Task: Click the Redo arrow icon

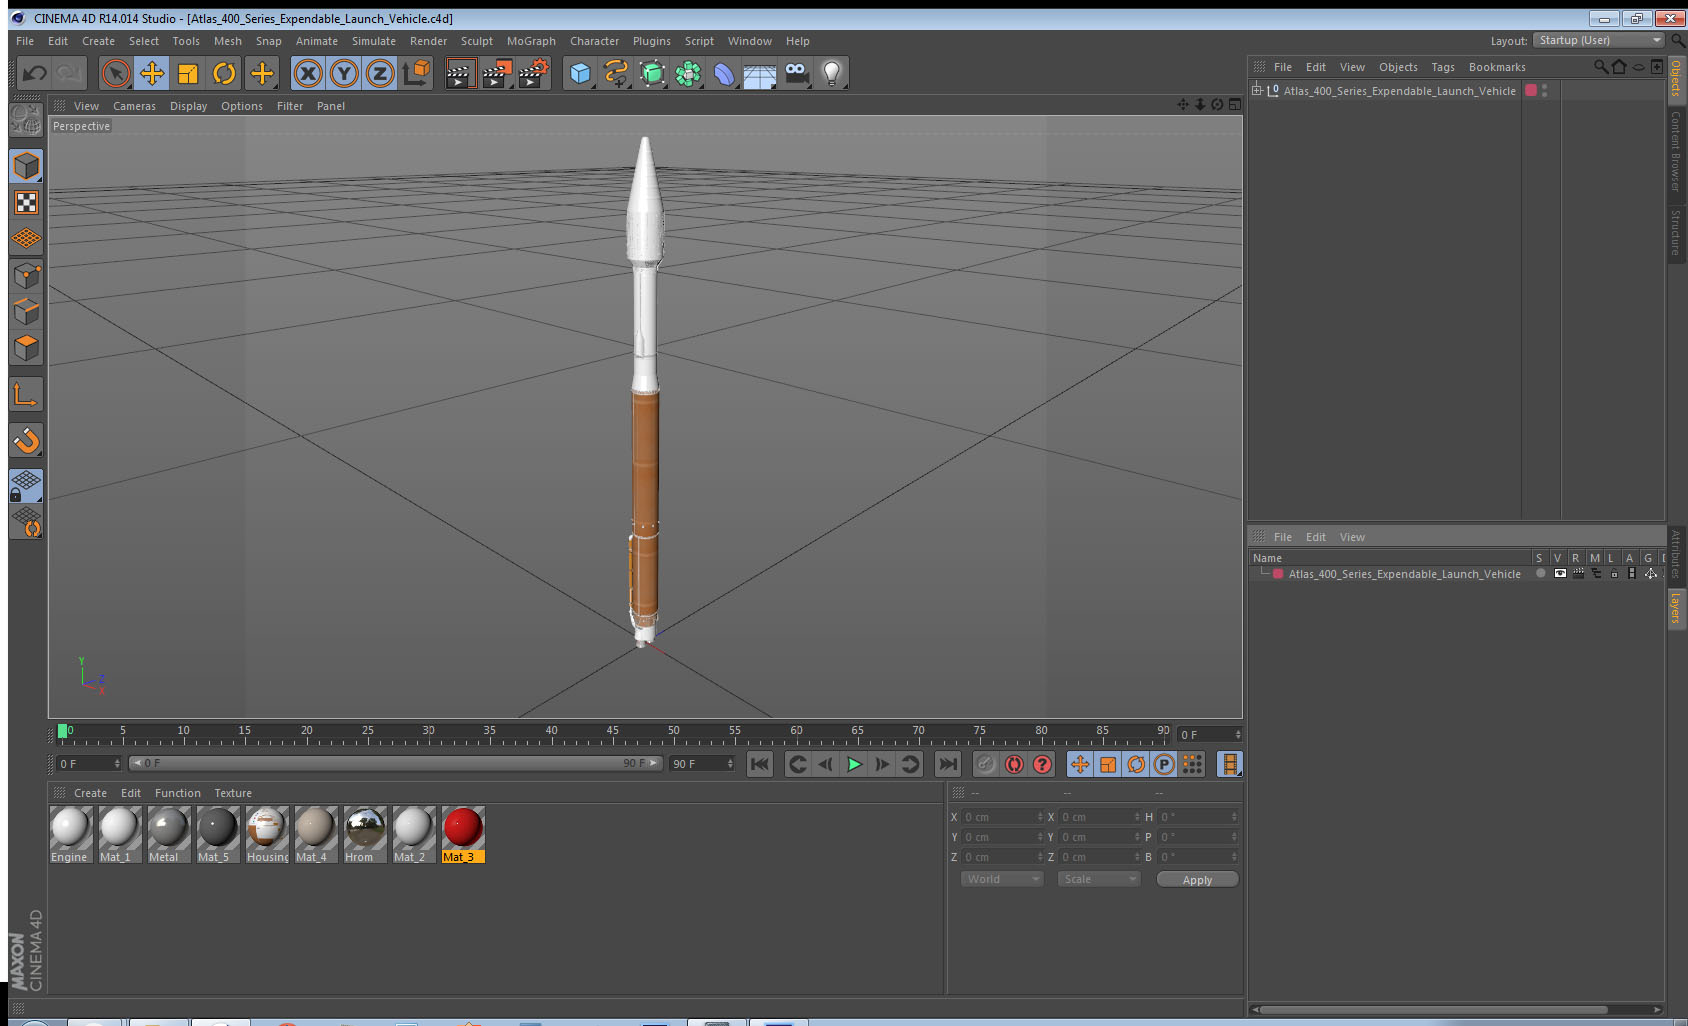Action: 69,73
